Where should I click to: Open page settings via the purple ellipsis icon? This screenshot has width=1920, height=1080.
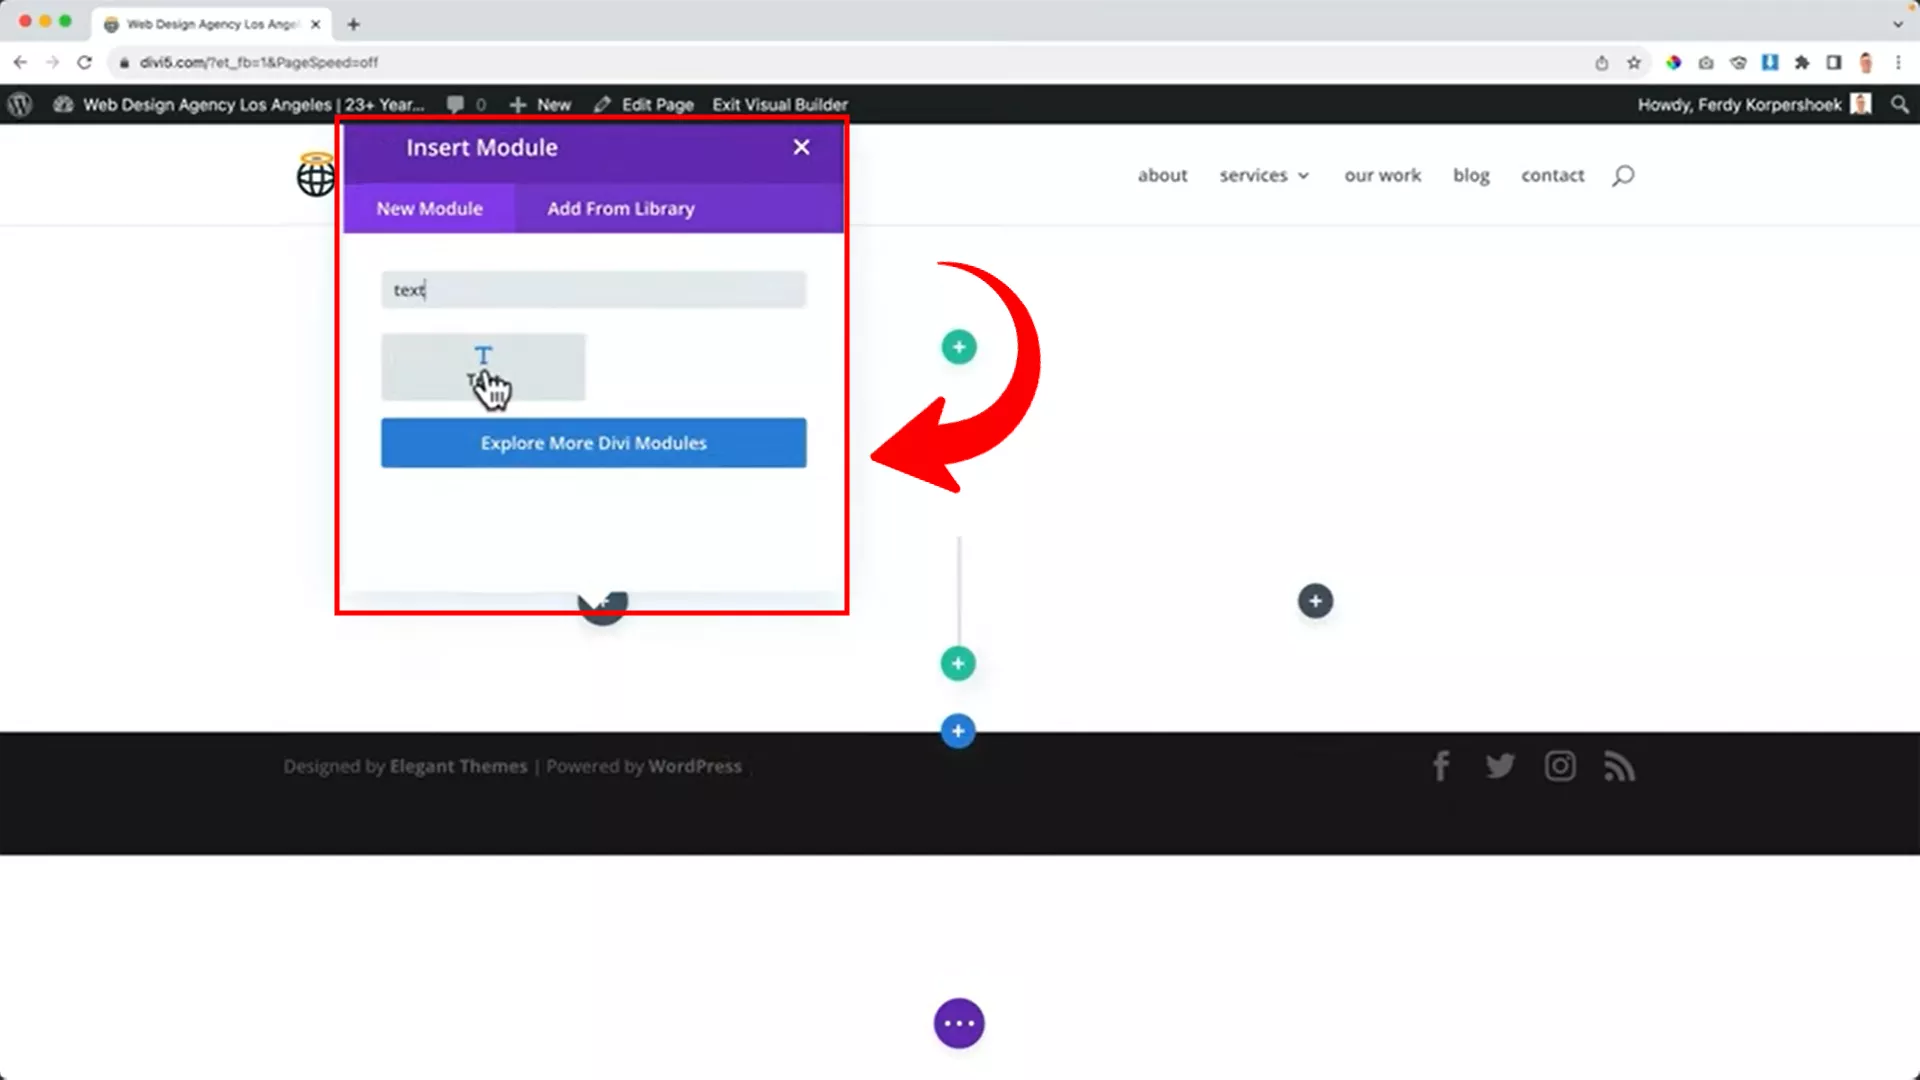point(958,1023)
